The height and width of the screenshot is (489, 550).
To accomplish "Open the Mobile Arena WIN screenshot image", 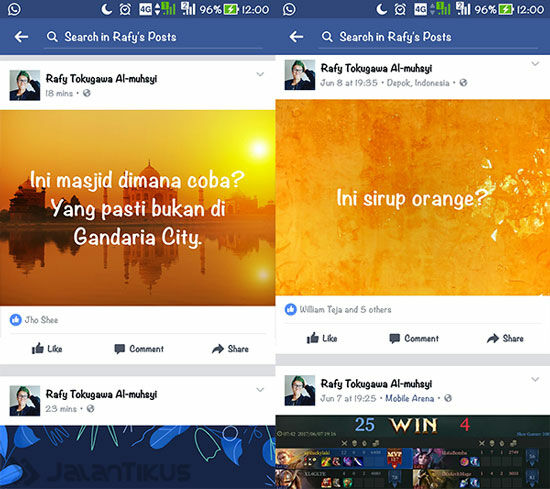I will (412, 452).
